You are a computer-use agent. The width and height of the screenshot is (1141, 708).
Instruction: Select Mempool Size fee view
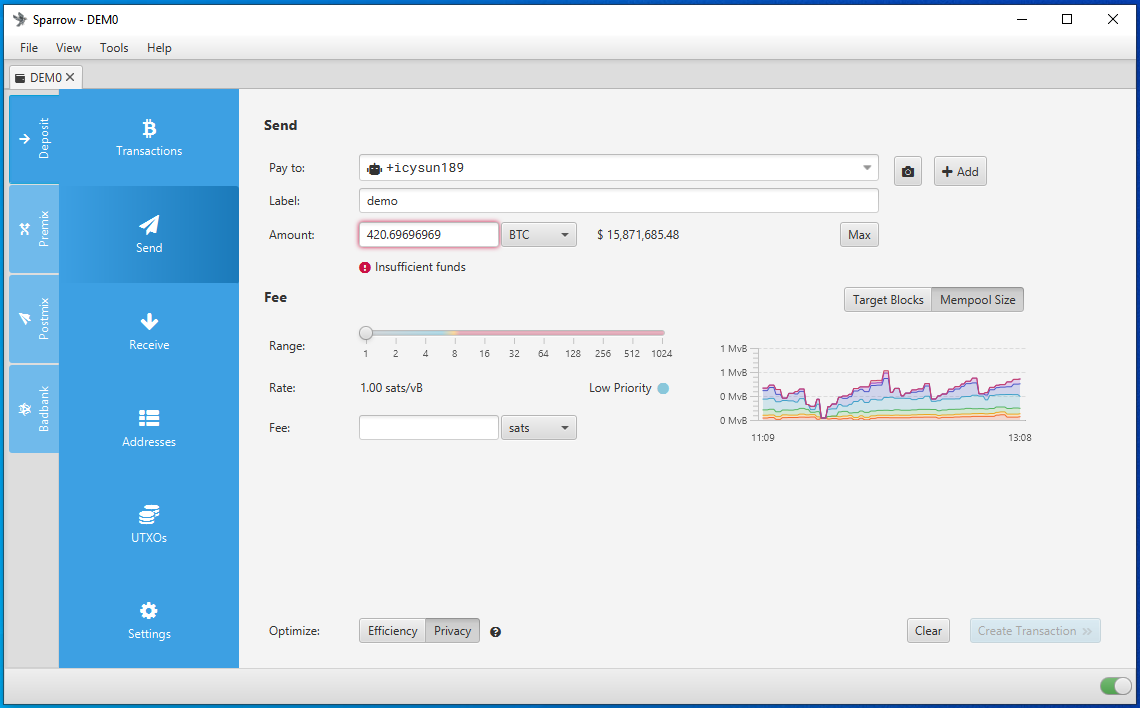pos(977,300)
